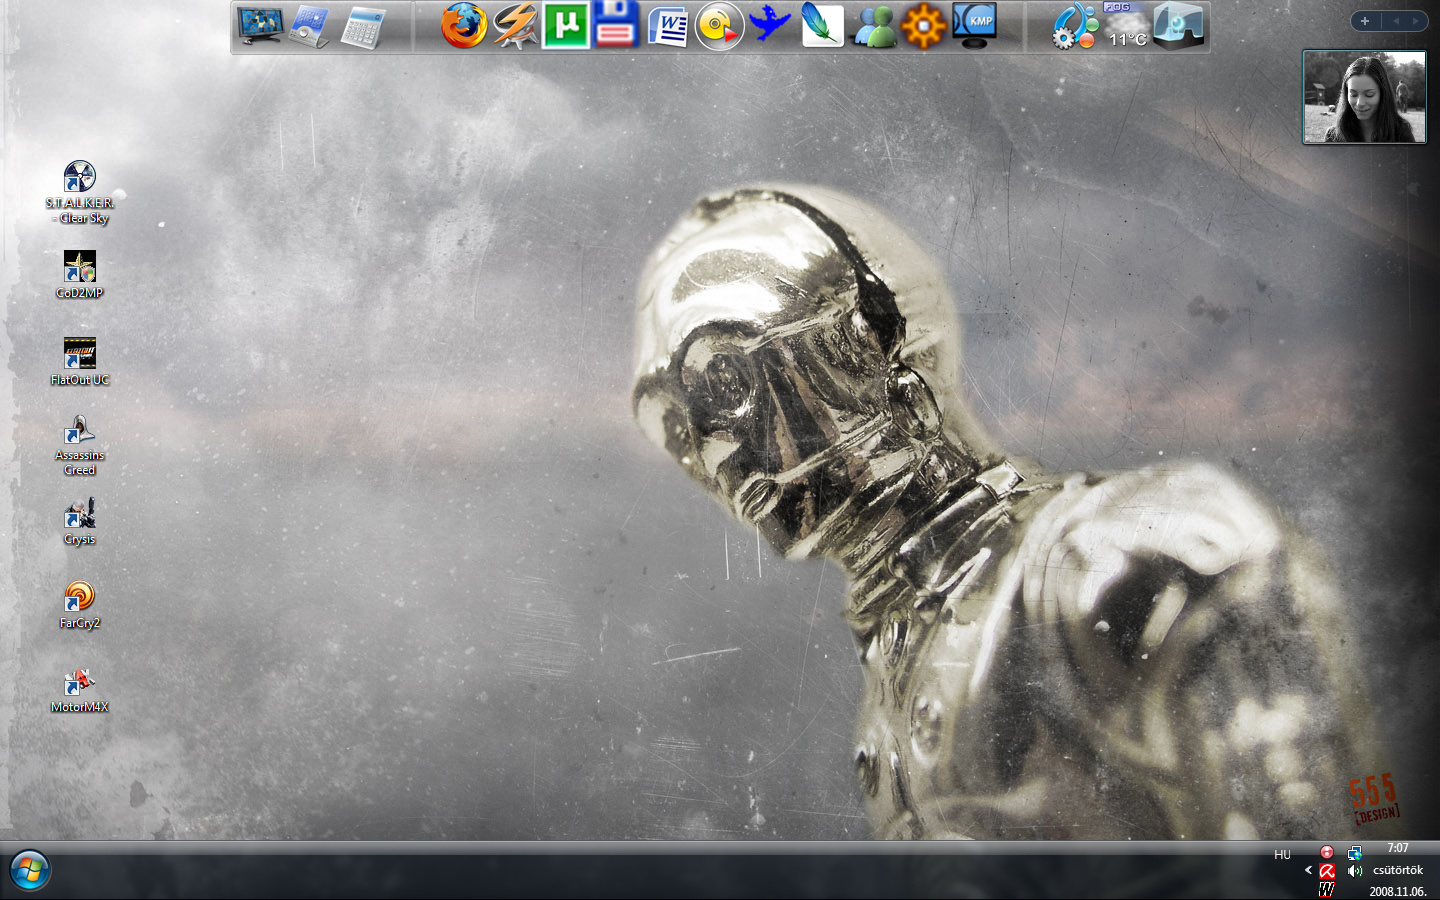This screenshot has width=1440, height=900.
Task: Open the volume speaker tray icon
Action: tap(1355, 871)
